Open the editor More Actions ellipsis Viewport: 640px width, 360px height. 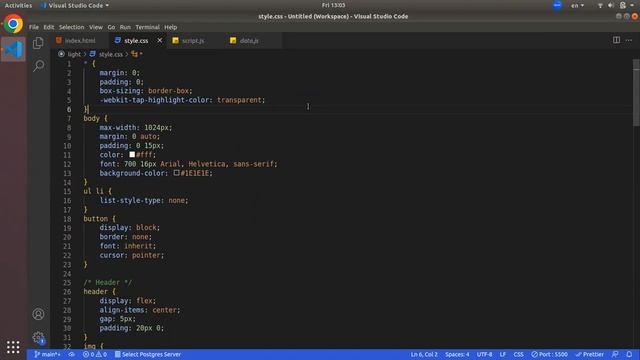629,40
